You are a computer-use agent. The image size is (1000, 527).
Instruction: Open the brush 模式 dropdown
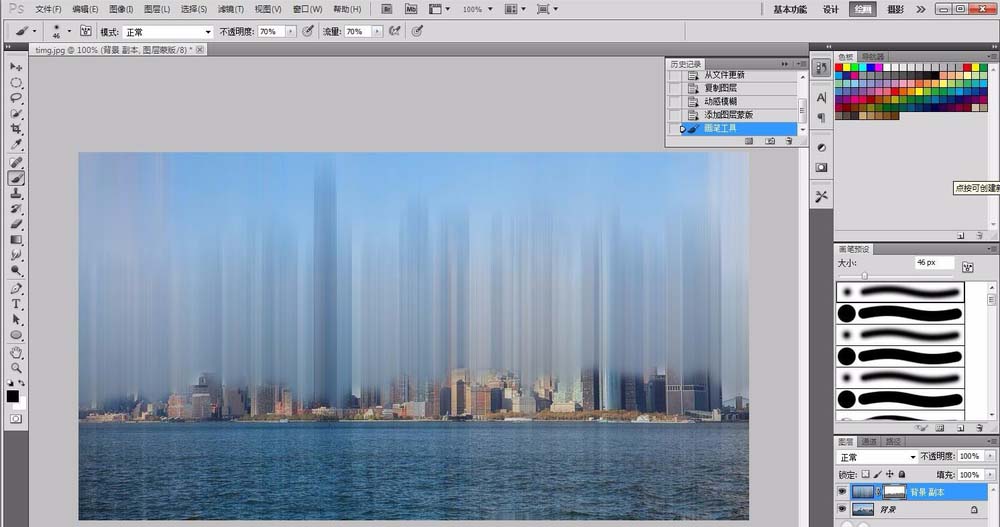167,32
